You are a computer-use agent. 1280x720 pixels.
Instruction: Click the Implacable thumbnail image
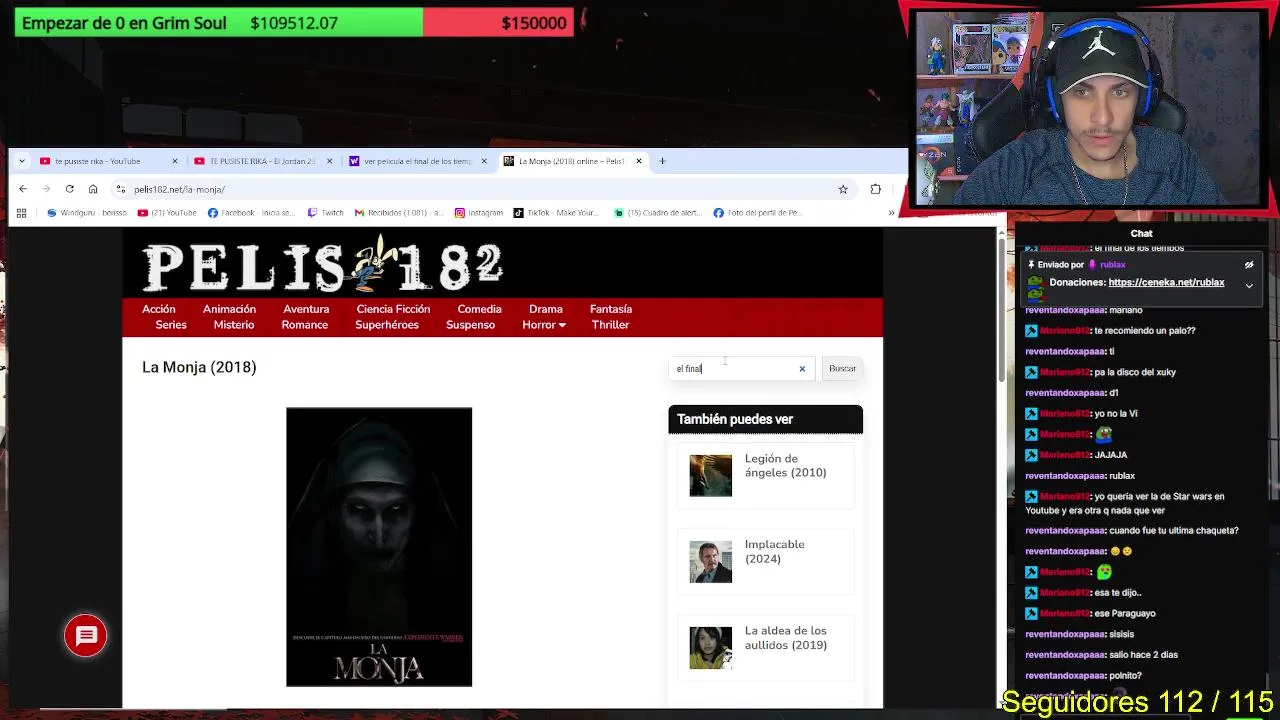point(710,562)
